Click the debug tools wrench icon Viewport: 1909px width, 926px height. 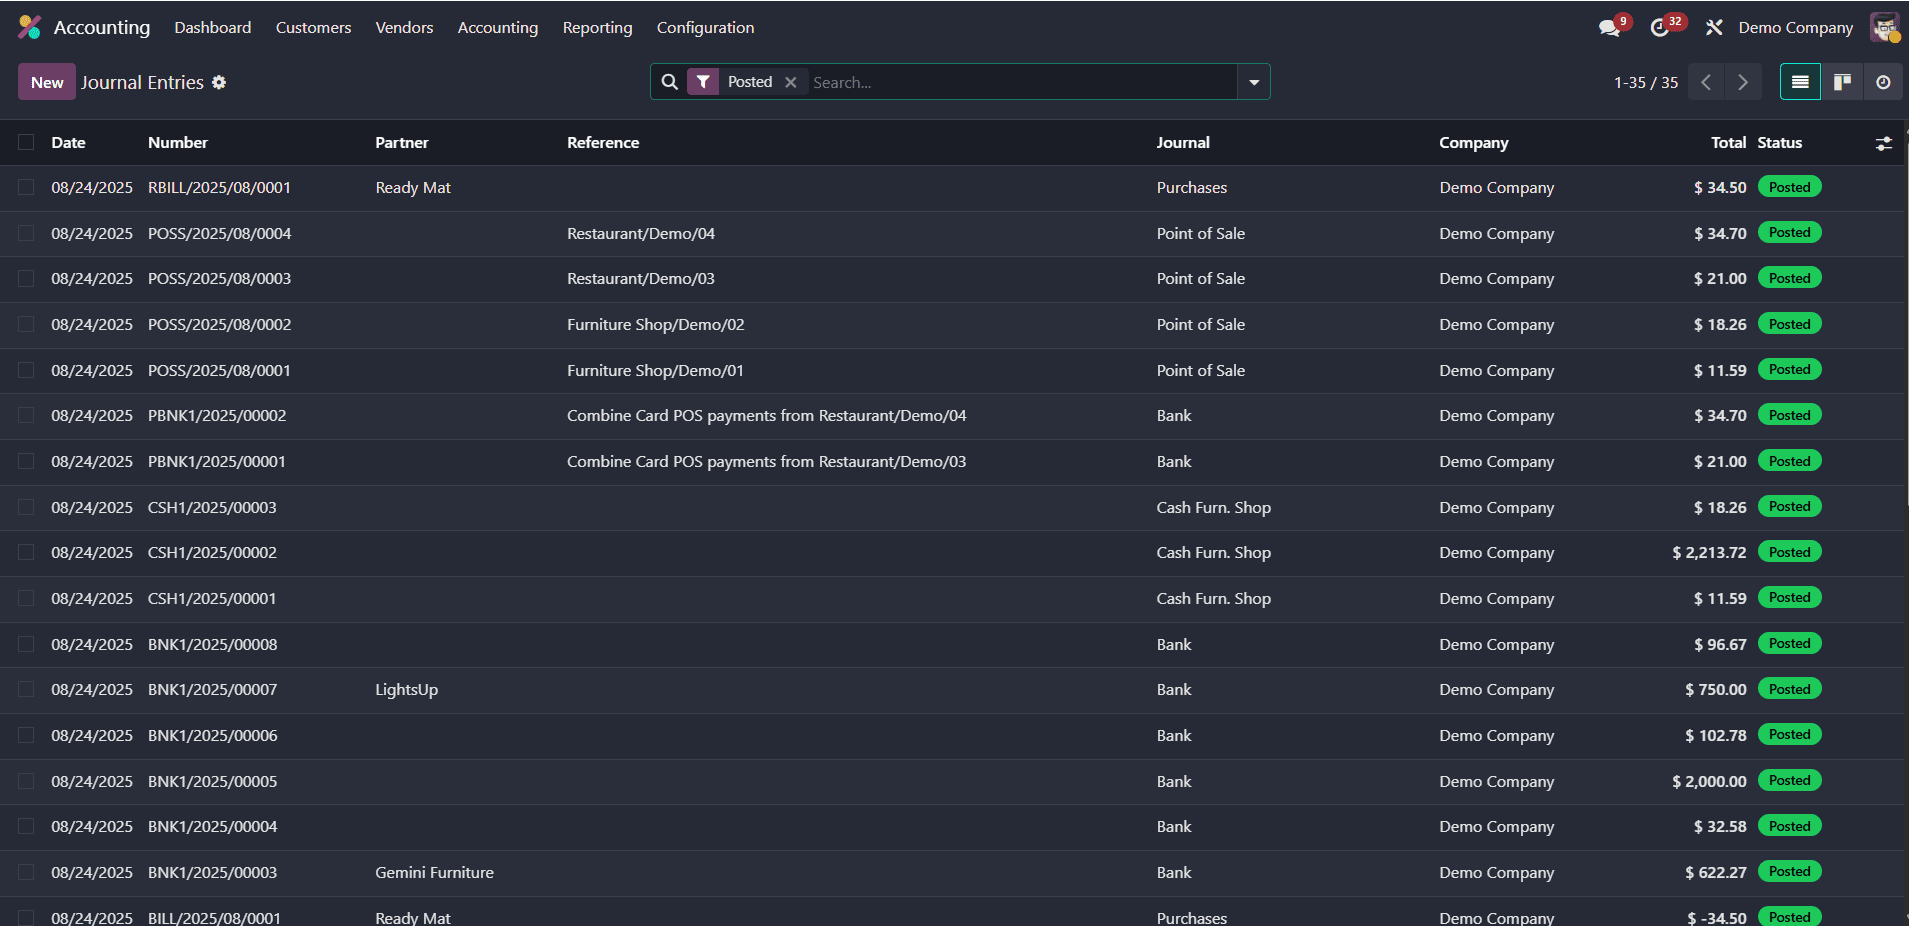(x=1714, y=28)
